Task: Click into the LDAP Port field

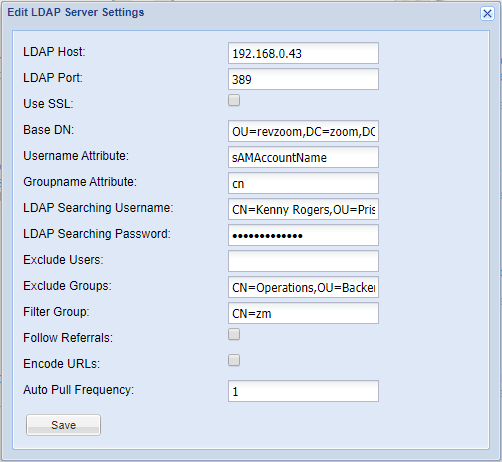Action: (303, 79)
